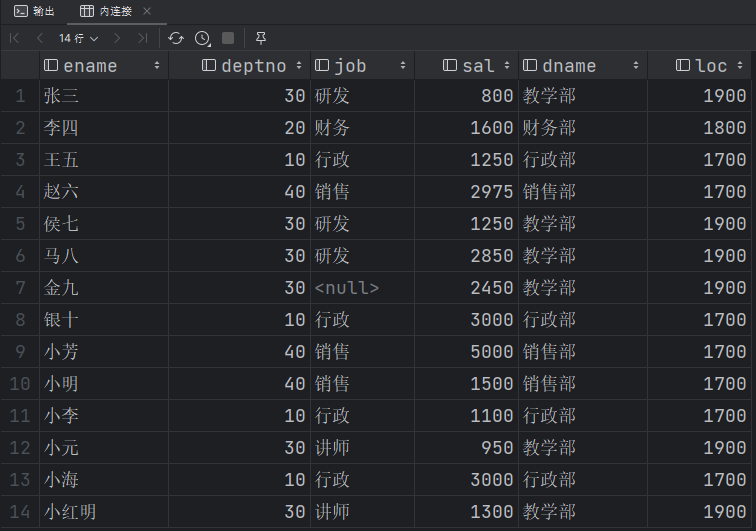Switch to the 输出 tab
Image resolution: width=756 pixels, height=531 pixels.
(x=34, y=11)
